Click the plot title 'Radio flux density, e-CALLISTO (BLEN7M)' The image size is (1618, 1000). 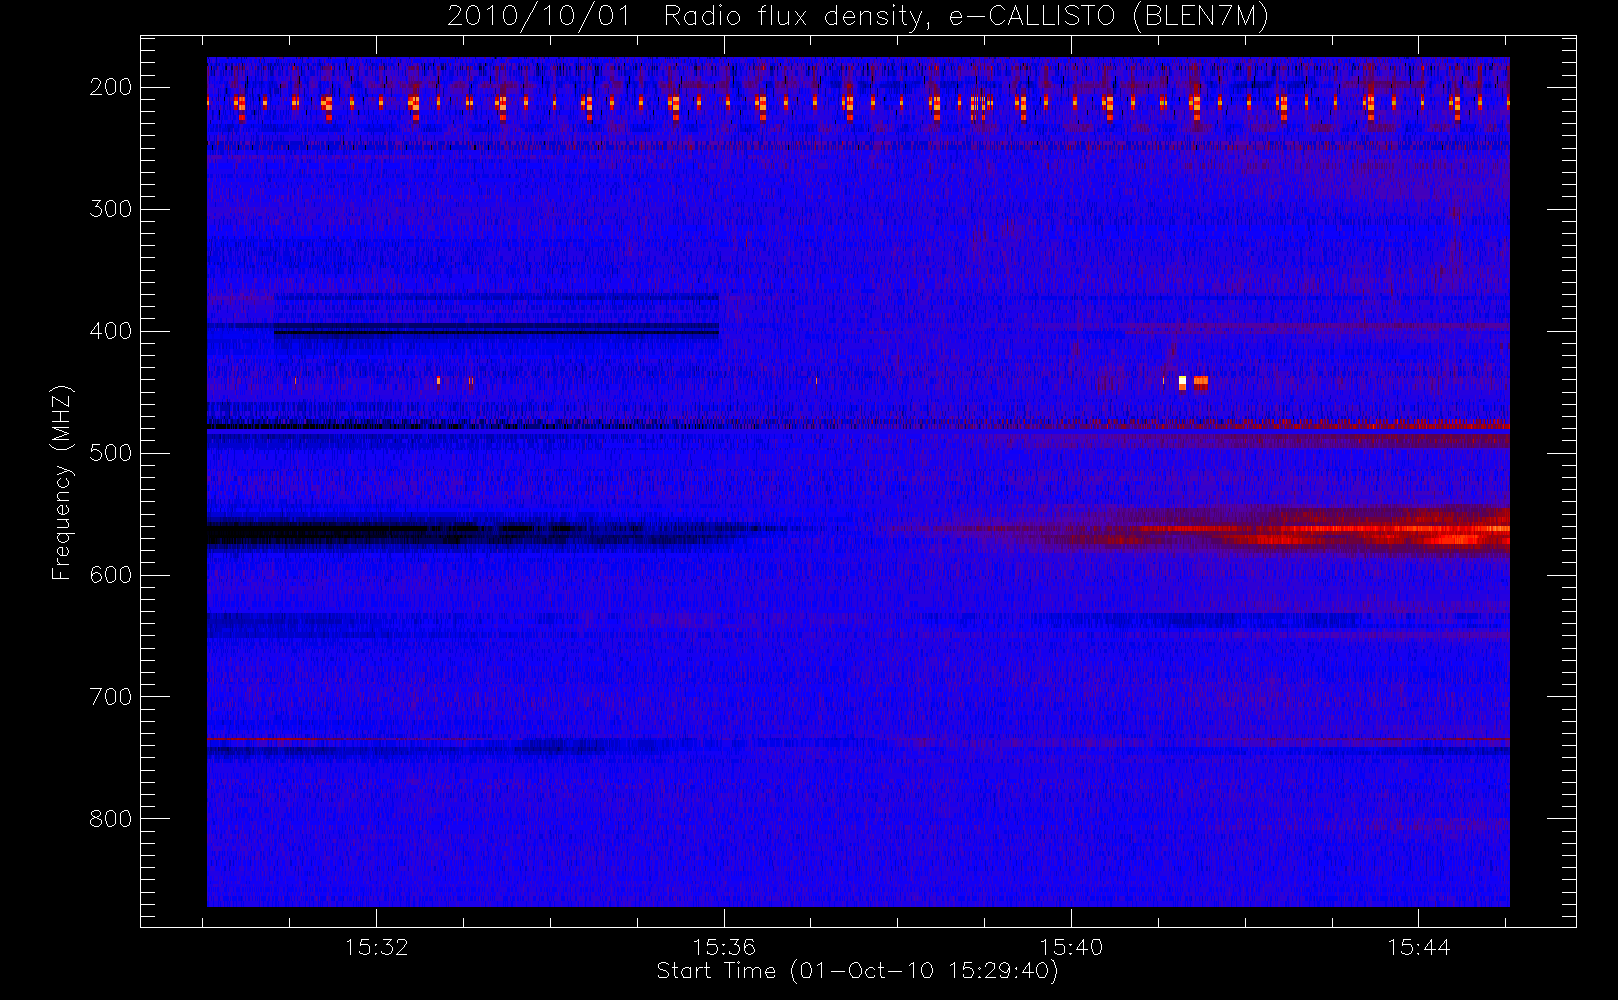coord(966,17)
